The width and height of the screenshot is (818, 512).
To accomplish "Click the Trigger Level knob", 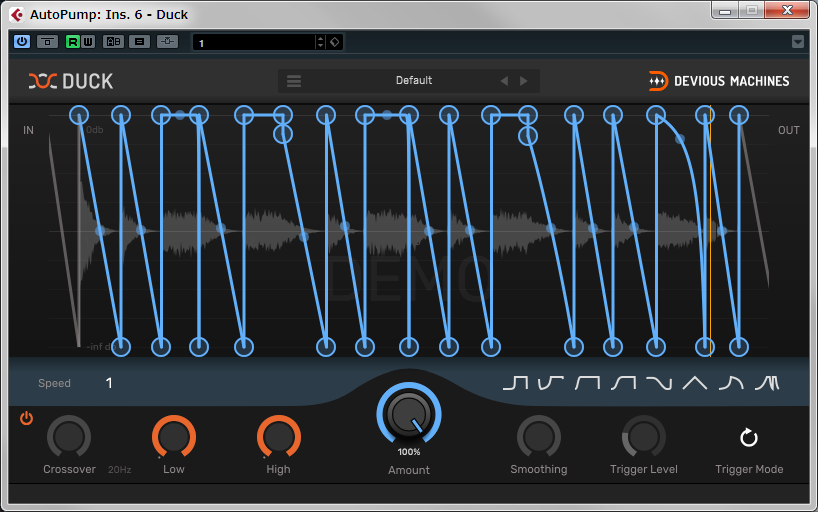I will tap(644, 437).
